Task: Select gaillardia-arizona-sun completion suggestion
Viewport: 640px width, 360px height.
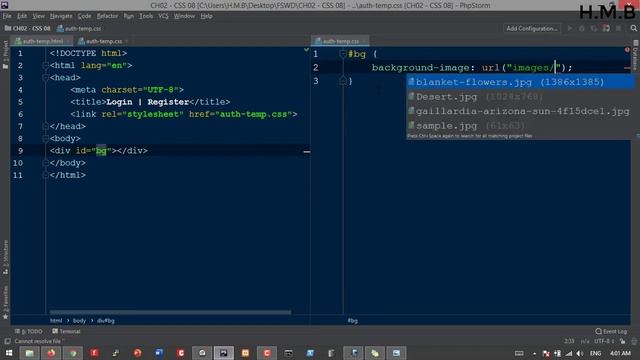Action: 520,111
